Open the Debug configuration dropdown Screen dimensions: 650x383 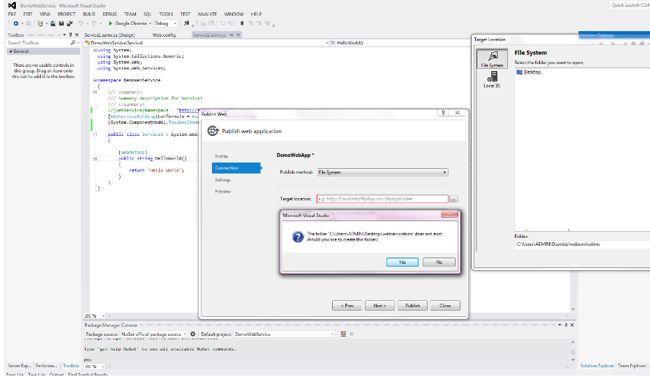(x=165, y=24)
